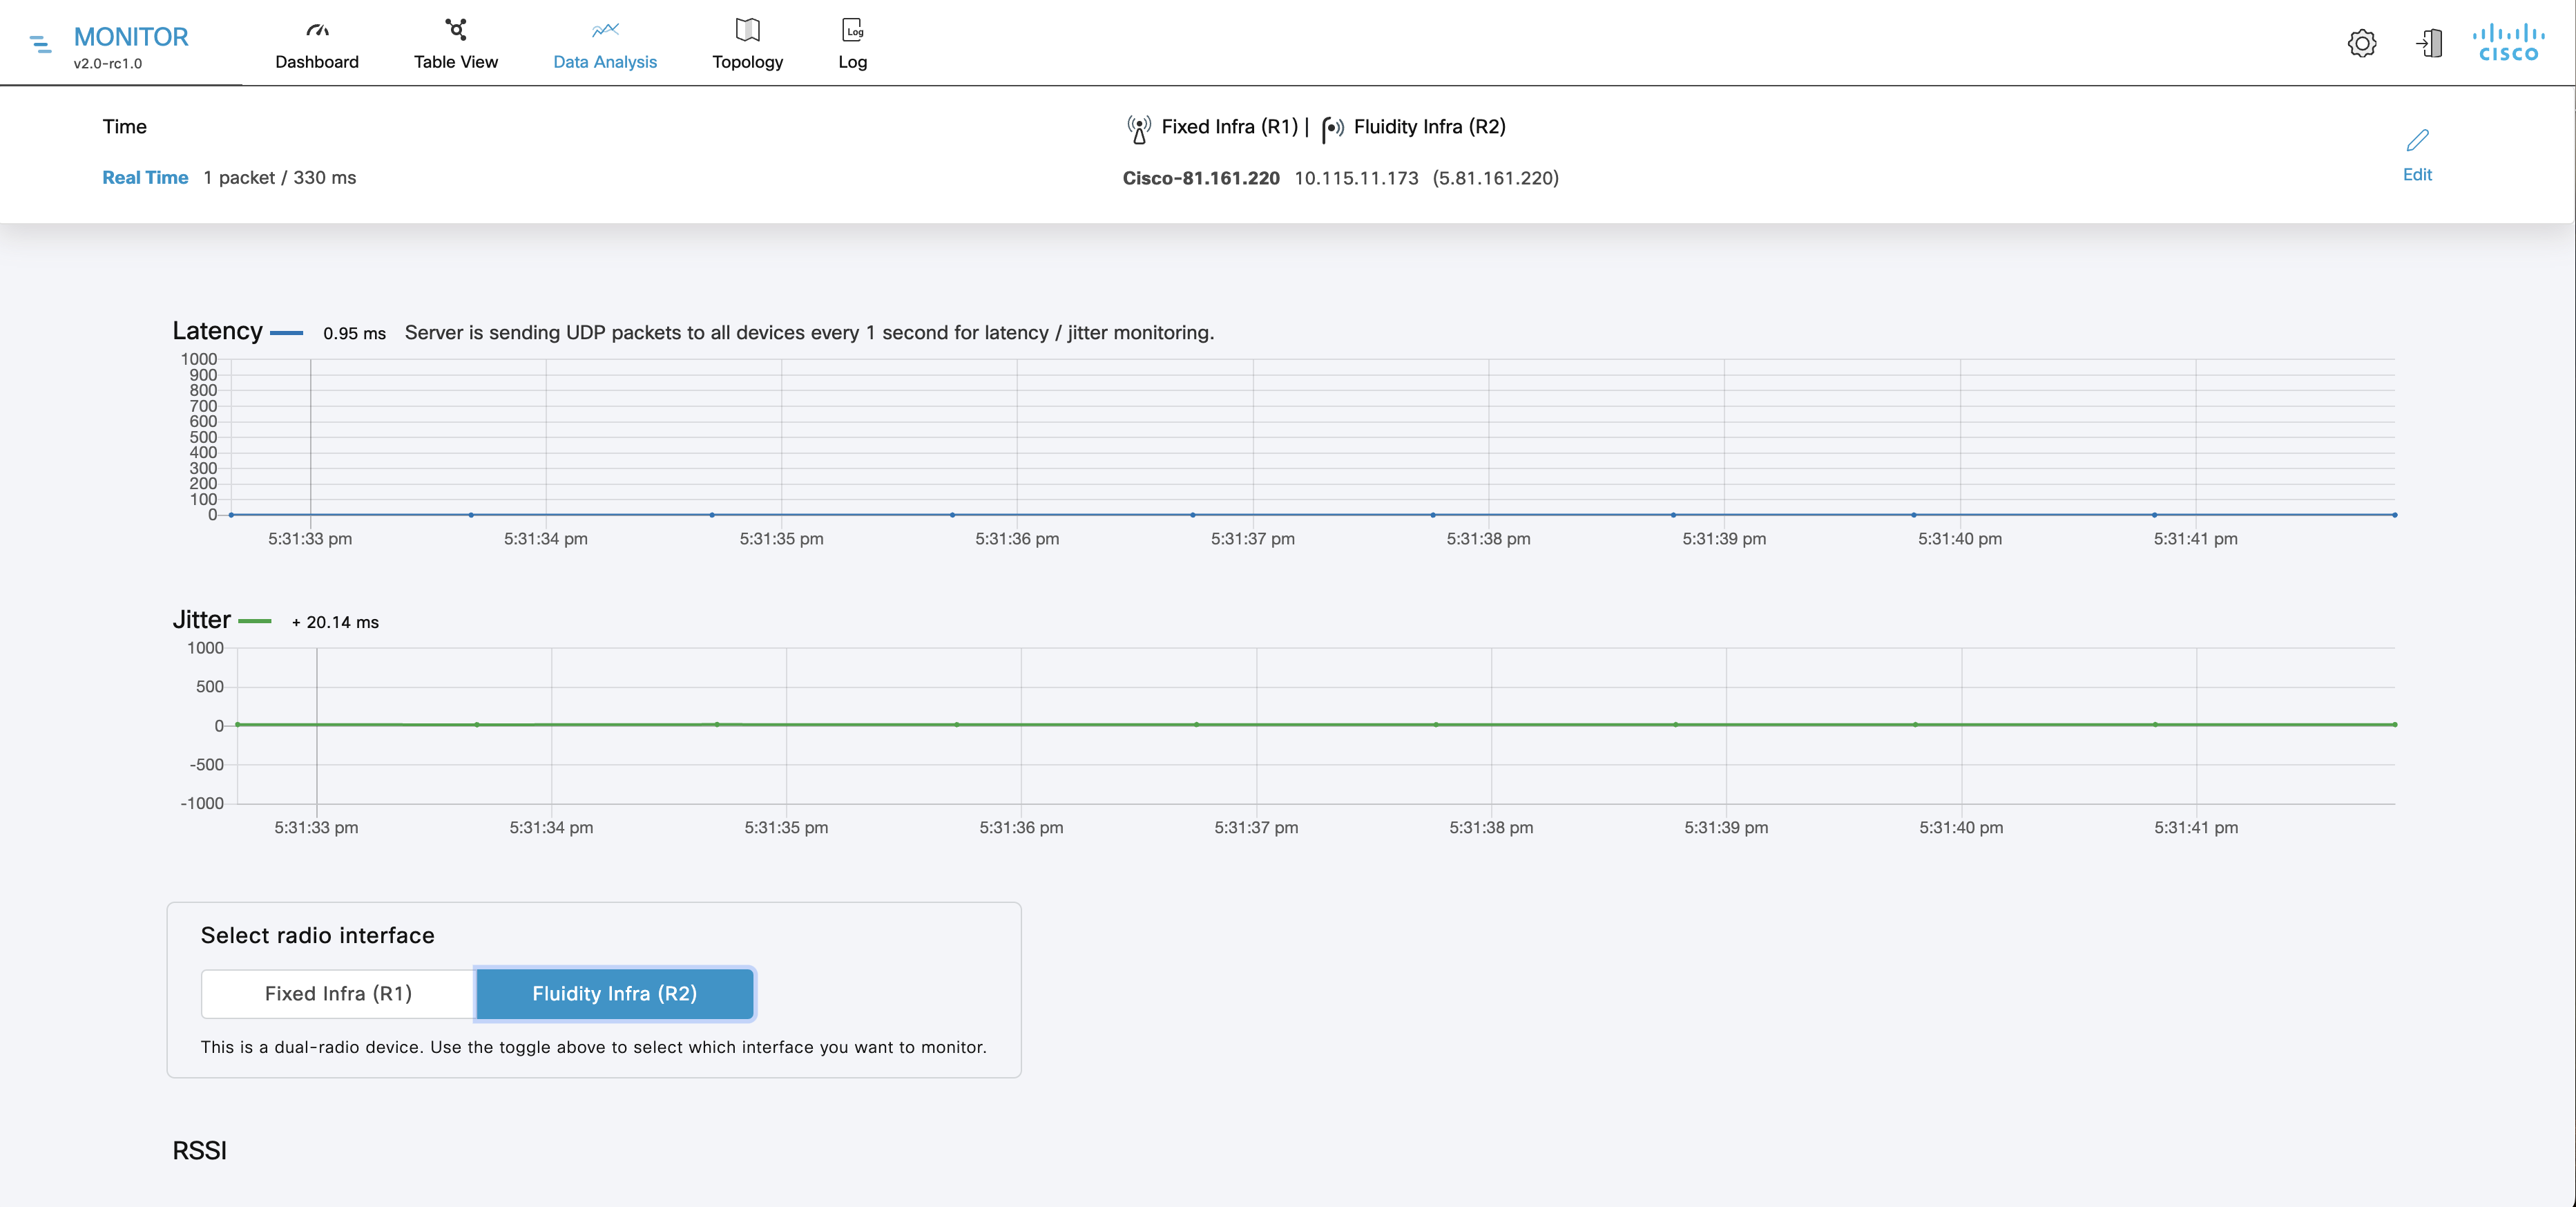Click the UDP packets latency description text
The width and height of the screenshot is (2576, 1207).
(x=809, y=332)
